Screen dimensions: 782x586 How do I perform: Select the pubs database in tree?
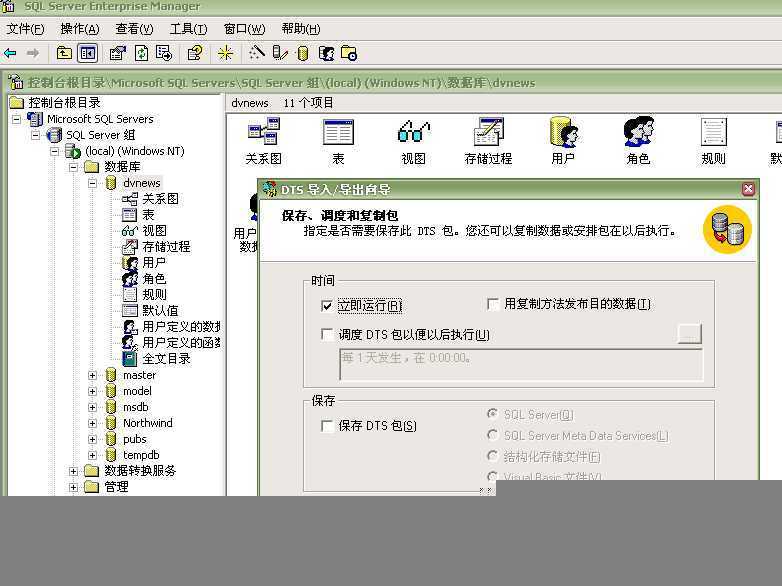pos(135,439)
